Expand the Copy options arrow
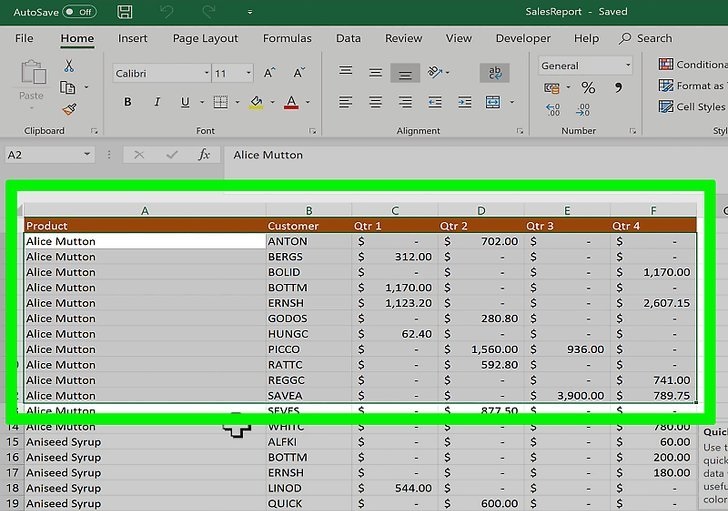Screen dimensions: 728x511 pos(86,87)
